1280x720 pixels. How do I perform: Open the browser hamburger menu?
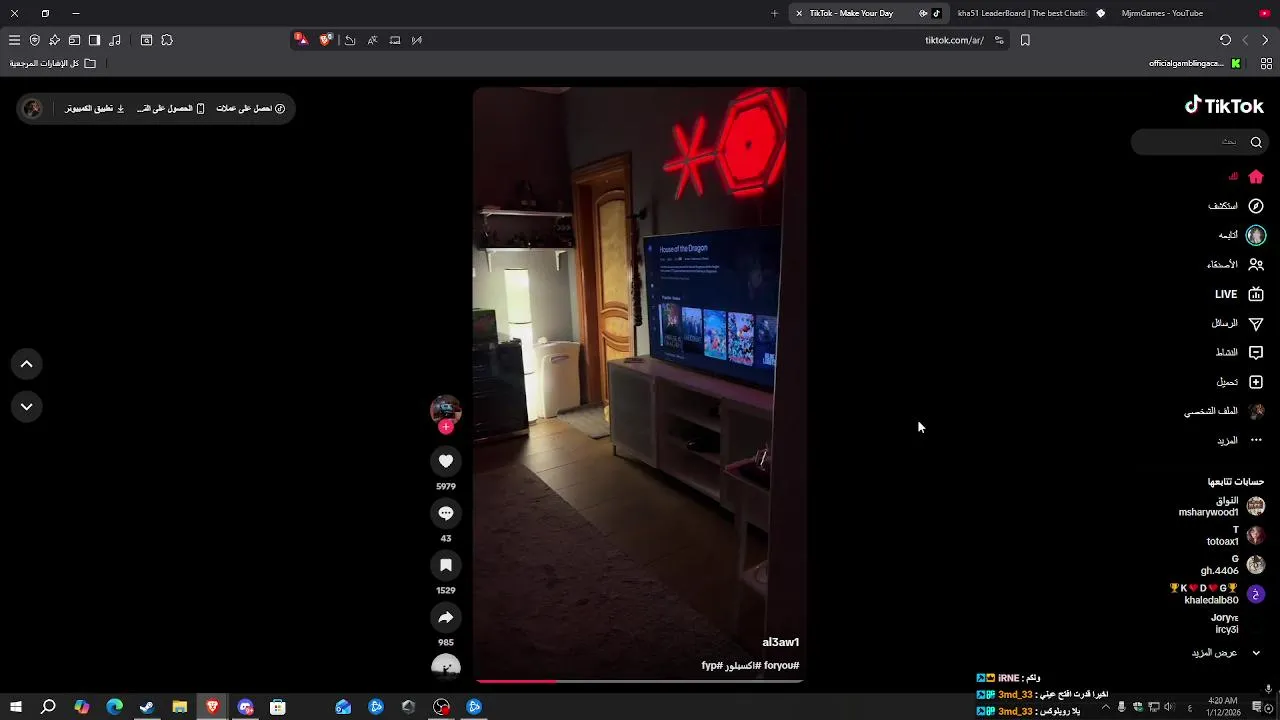(14, 40)
